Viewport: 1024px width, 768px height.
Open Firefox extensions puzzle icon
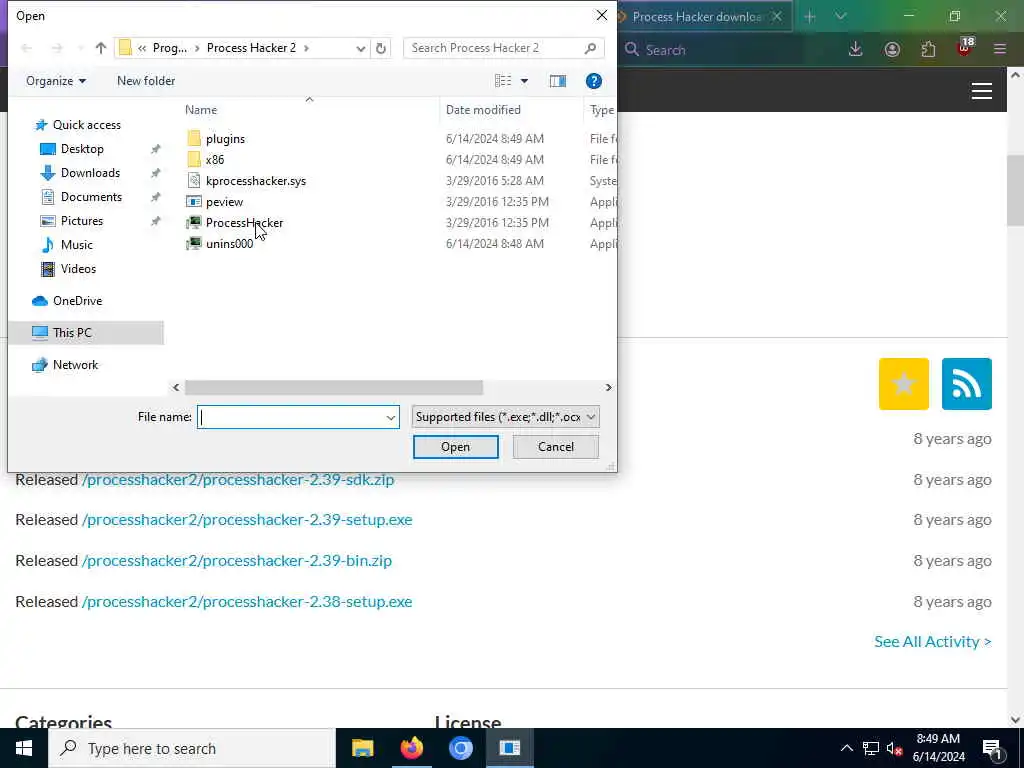[928, 49]
